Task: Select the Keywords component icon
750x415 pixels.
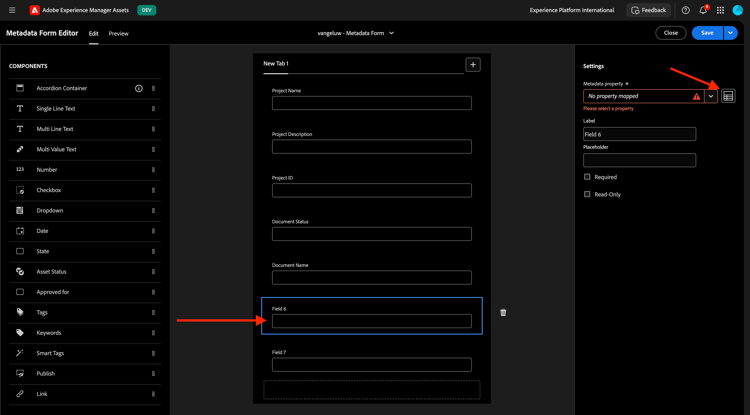Action: pyautogui.click(x=20, y=333)
